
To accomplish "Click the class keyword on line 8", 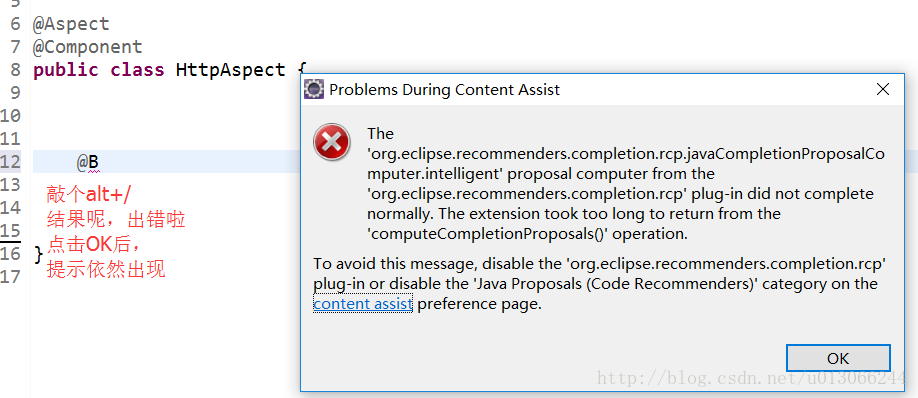I will click(x=137, y=70).
